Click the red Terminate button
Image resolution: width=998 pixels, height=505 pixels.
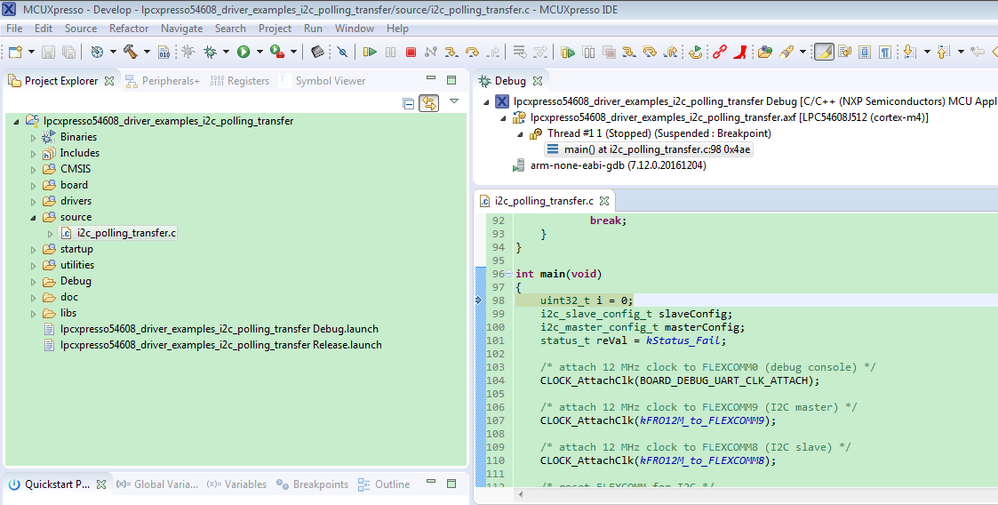(x=410, y=52)
